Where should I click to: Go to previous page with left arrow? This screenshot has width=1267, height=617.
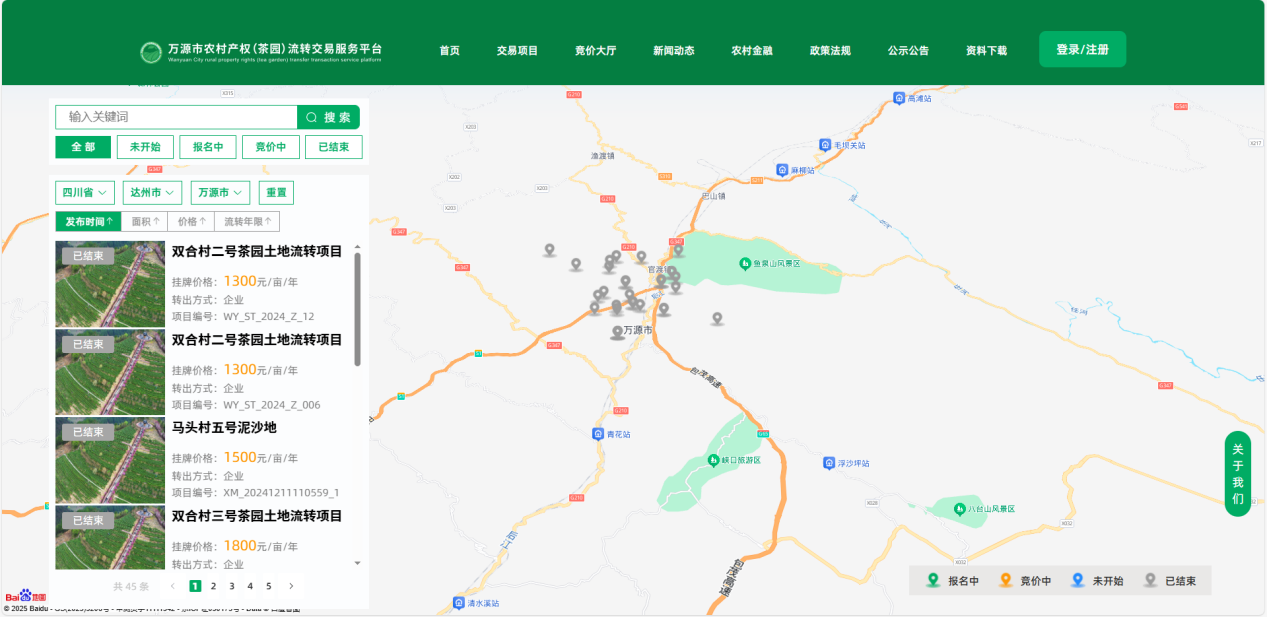173,586
